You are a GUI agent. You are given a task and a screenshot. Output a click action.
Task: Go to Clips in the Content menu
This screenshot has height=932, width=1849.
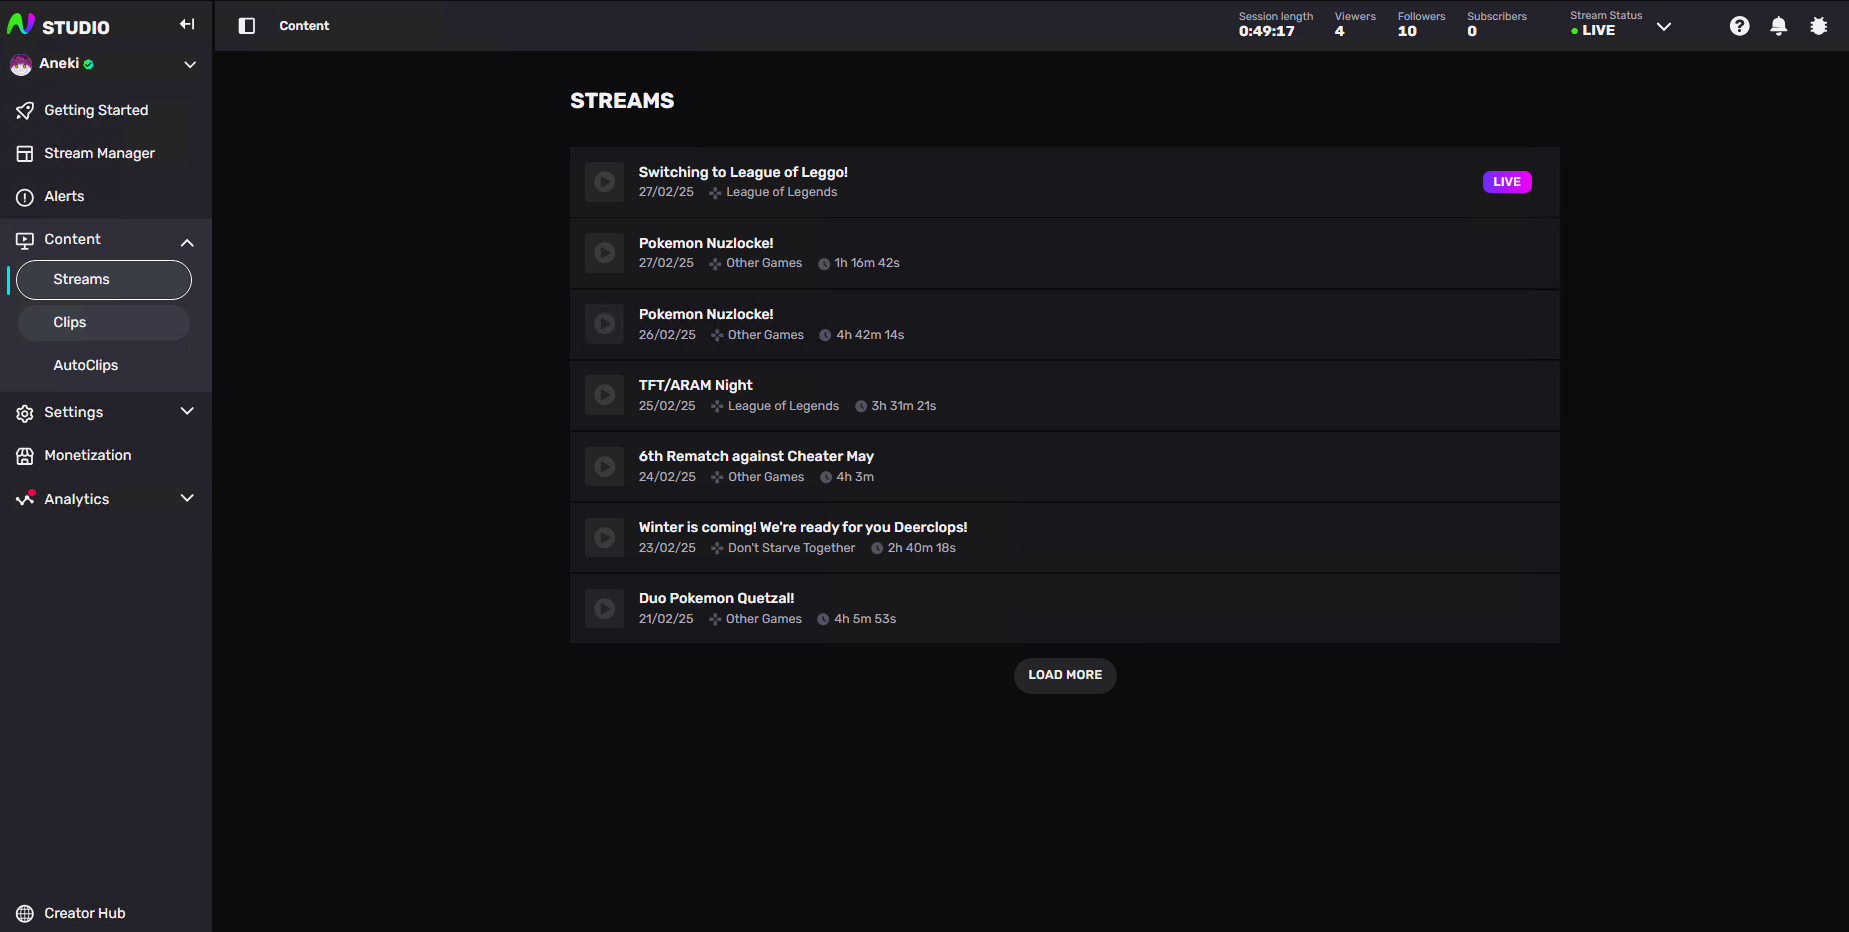click(70, 322)
